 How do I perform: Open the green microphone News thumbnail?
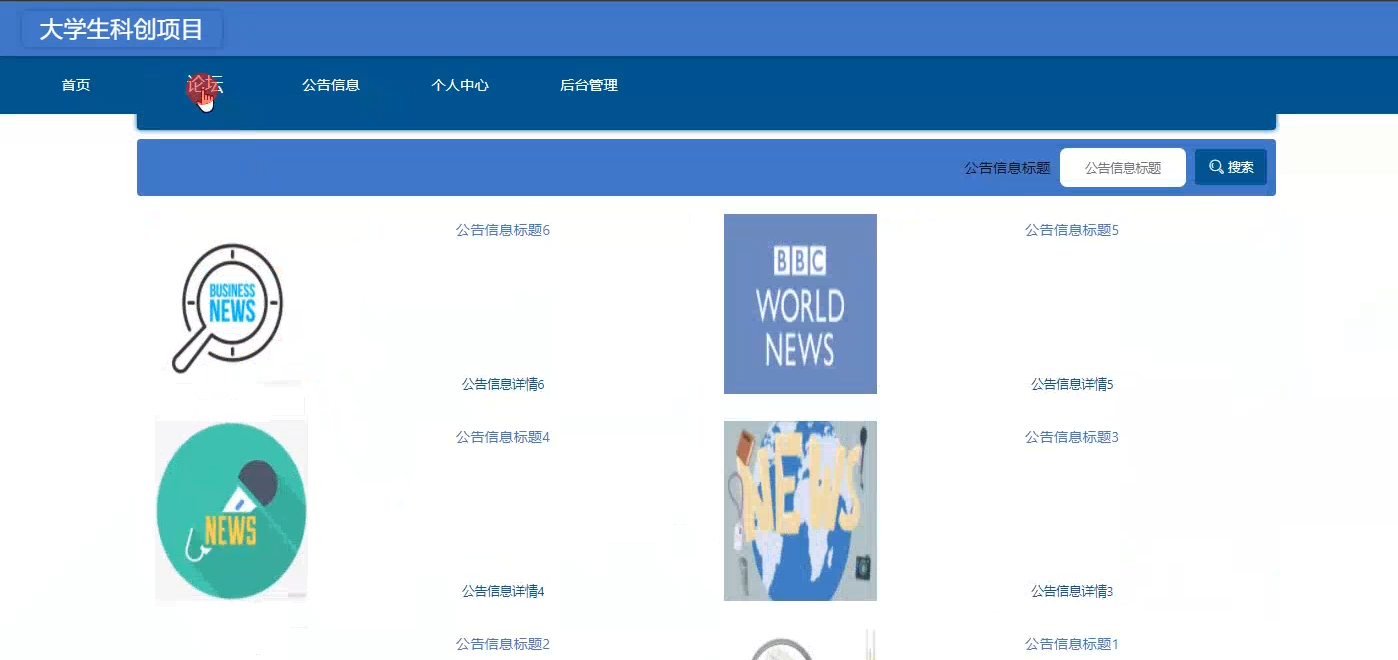[231, 511]
